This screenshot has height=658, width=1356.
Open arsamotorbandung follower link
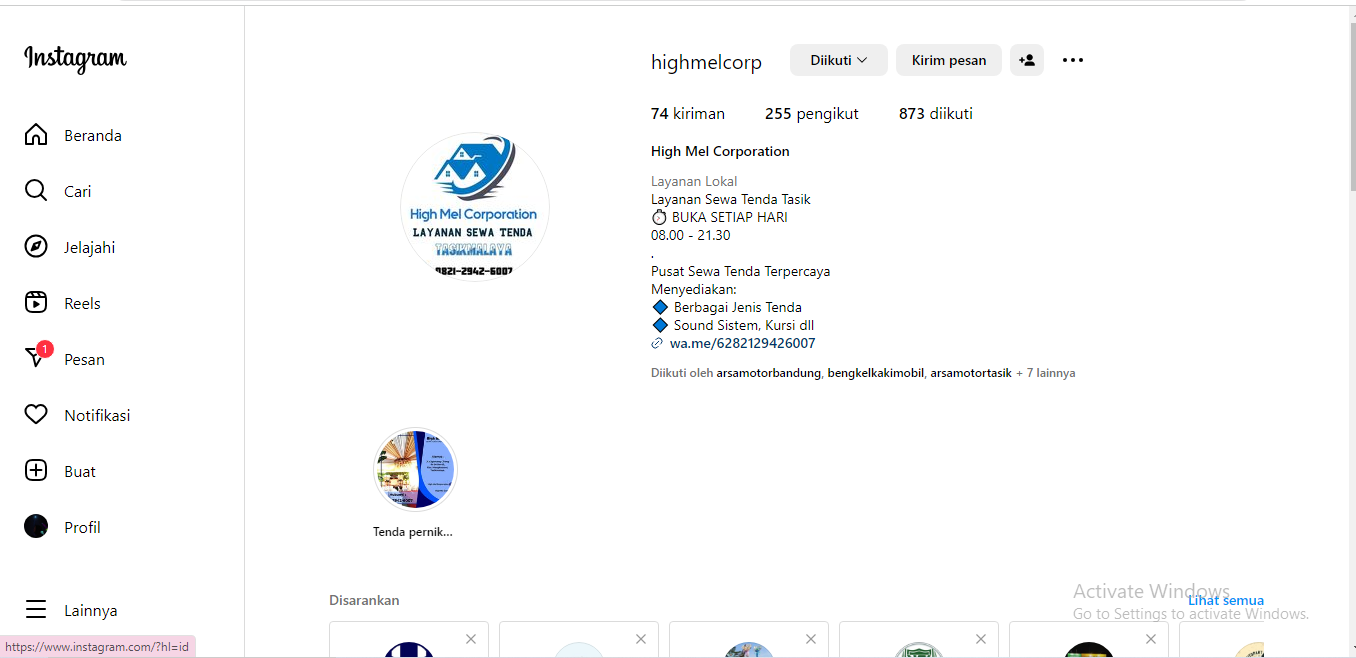[768, 373]
